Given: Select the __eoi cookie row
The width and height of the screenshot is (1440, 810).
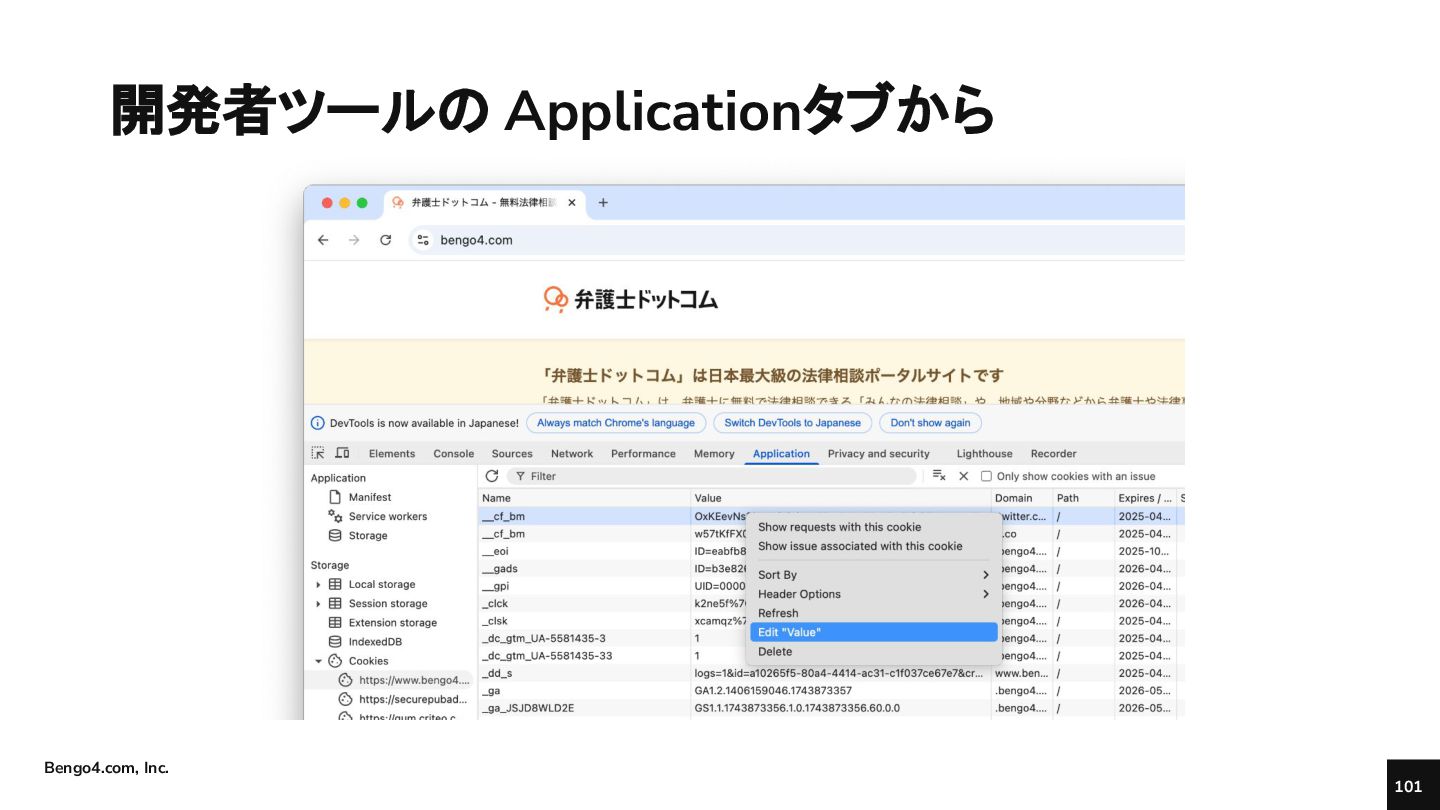Looking at the screenshot, I should point(831,551).
